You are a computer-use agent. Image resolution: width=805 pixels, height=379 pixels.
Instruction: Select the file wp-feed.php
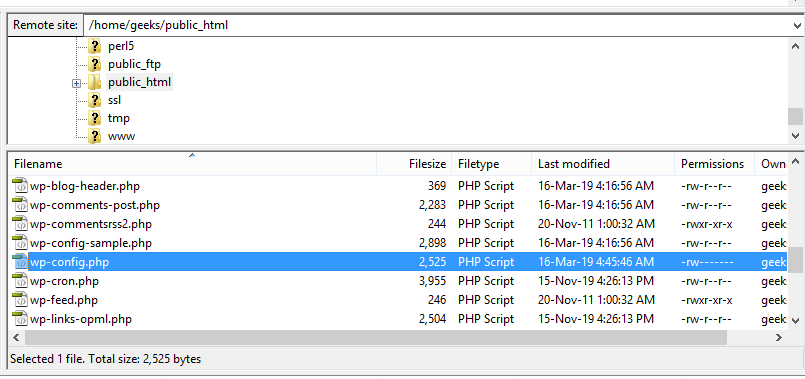tap(64, 300)
